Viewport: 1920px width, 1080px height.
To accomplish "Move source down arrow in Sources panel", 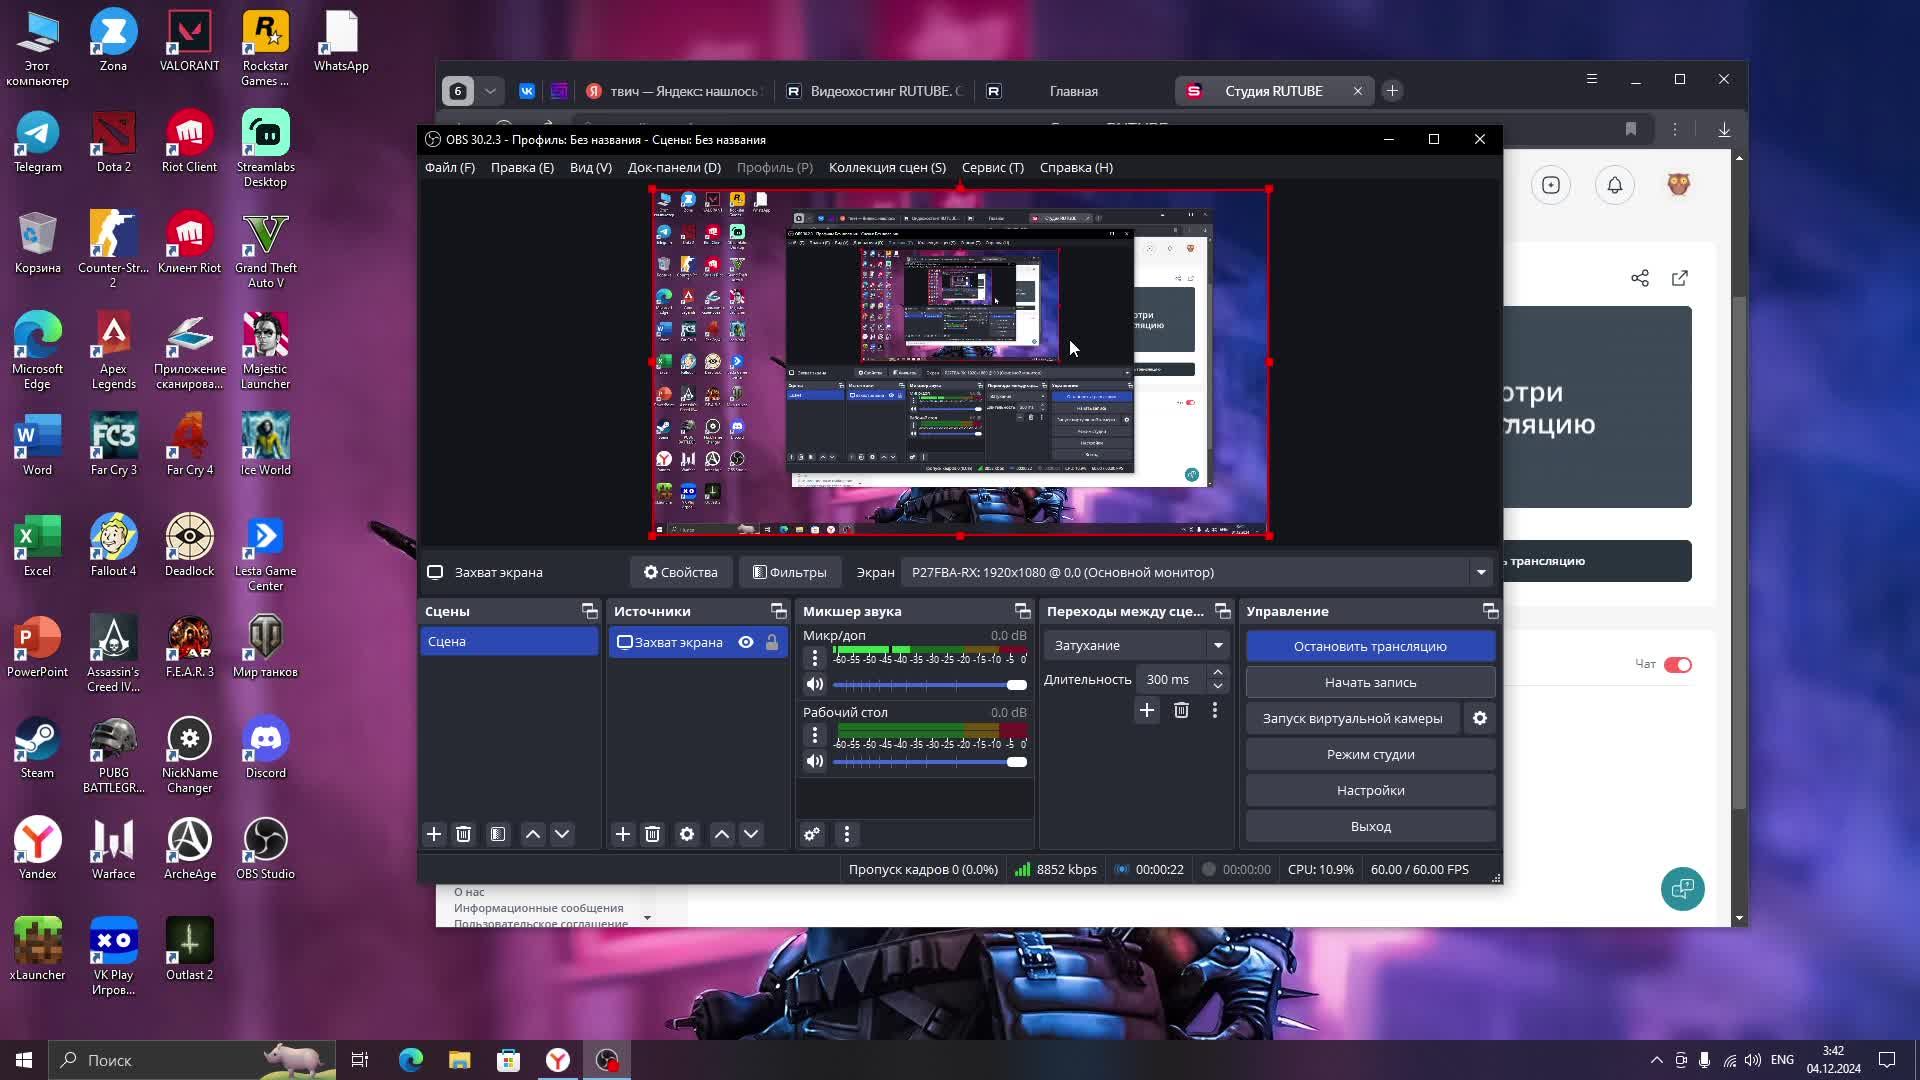I will (x=751, y=834).
